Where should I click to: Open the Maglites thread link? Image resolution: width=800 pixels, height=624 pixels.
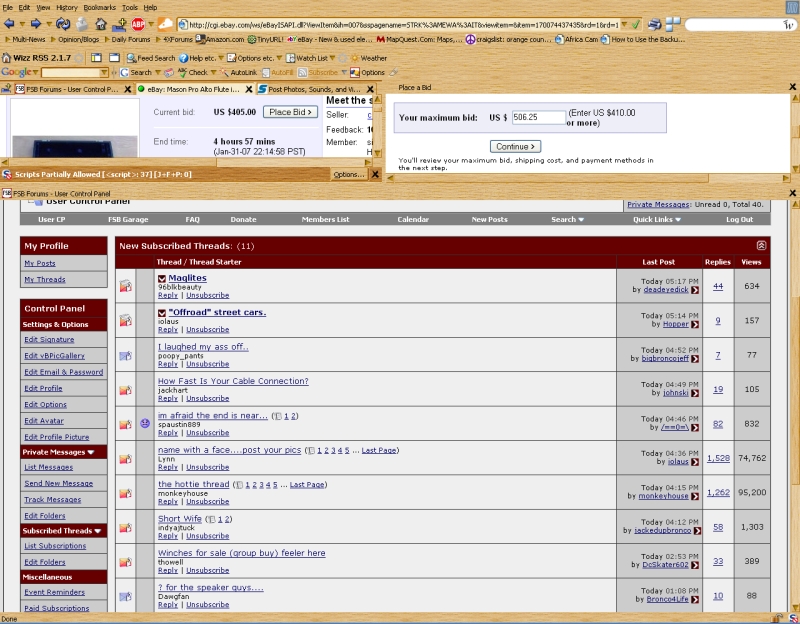(187, 278)
